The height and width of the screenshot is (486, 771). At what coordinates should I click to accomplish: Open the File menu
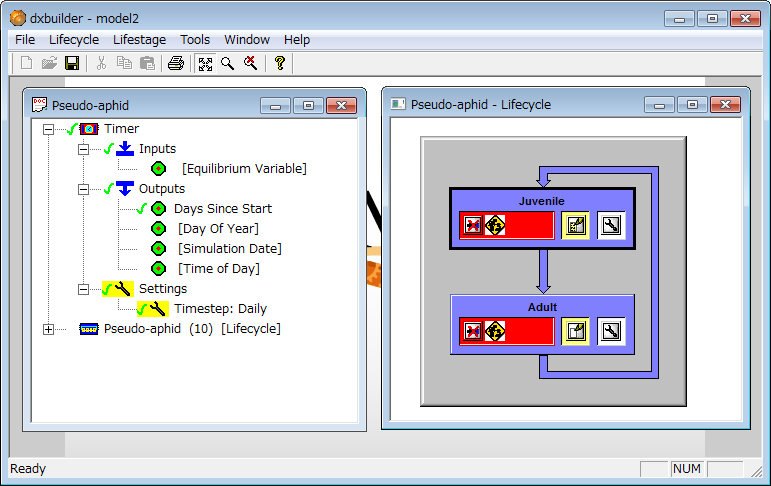25,39
